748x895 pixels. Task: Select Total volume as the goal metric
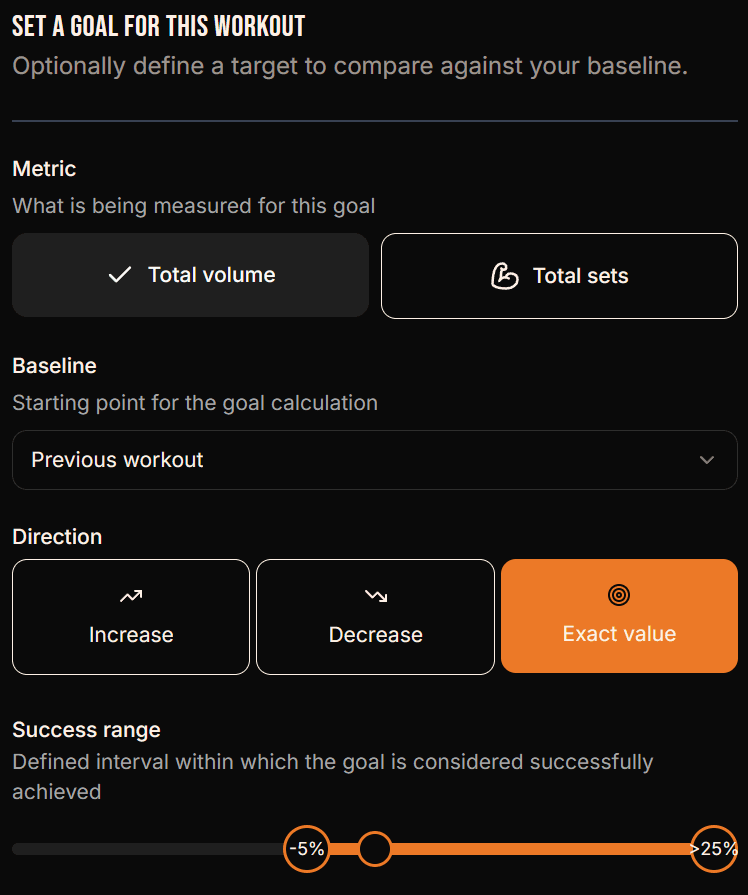point(190,275)
